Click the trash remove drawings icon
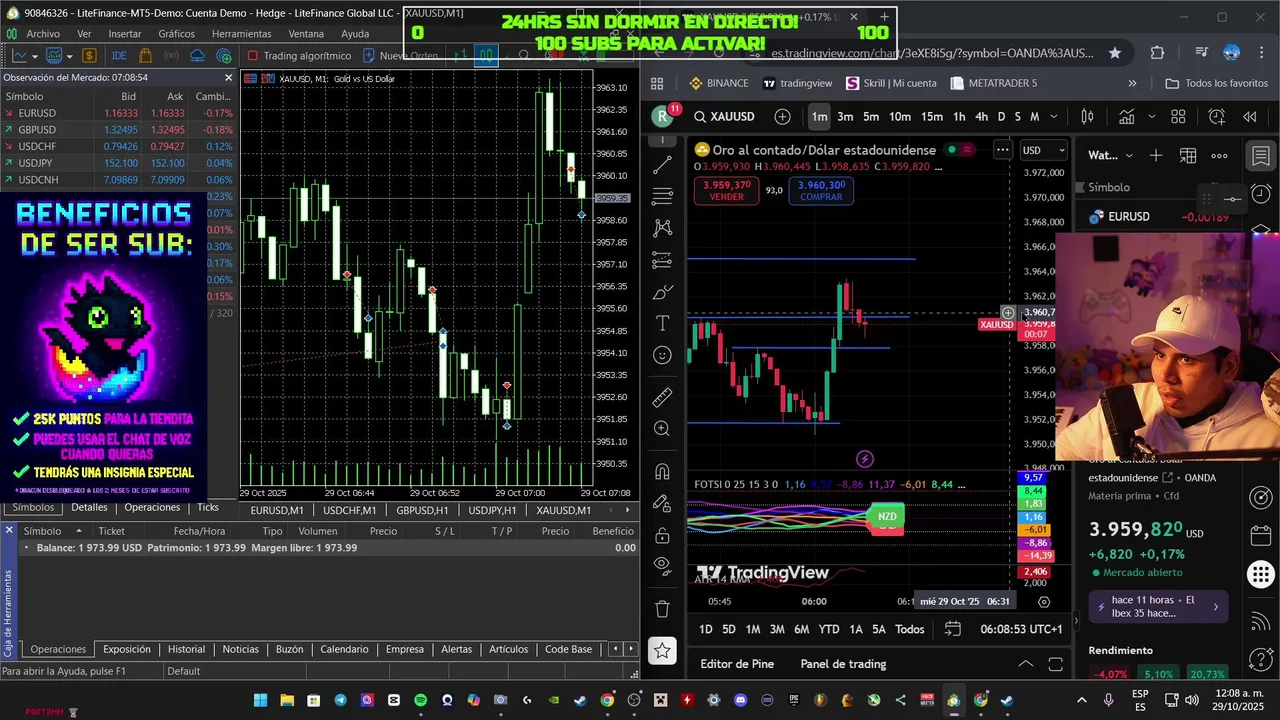 [x=662, y=608]
